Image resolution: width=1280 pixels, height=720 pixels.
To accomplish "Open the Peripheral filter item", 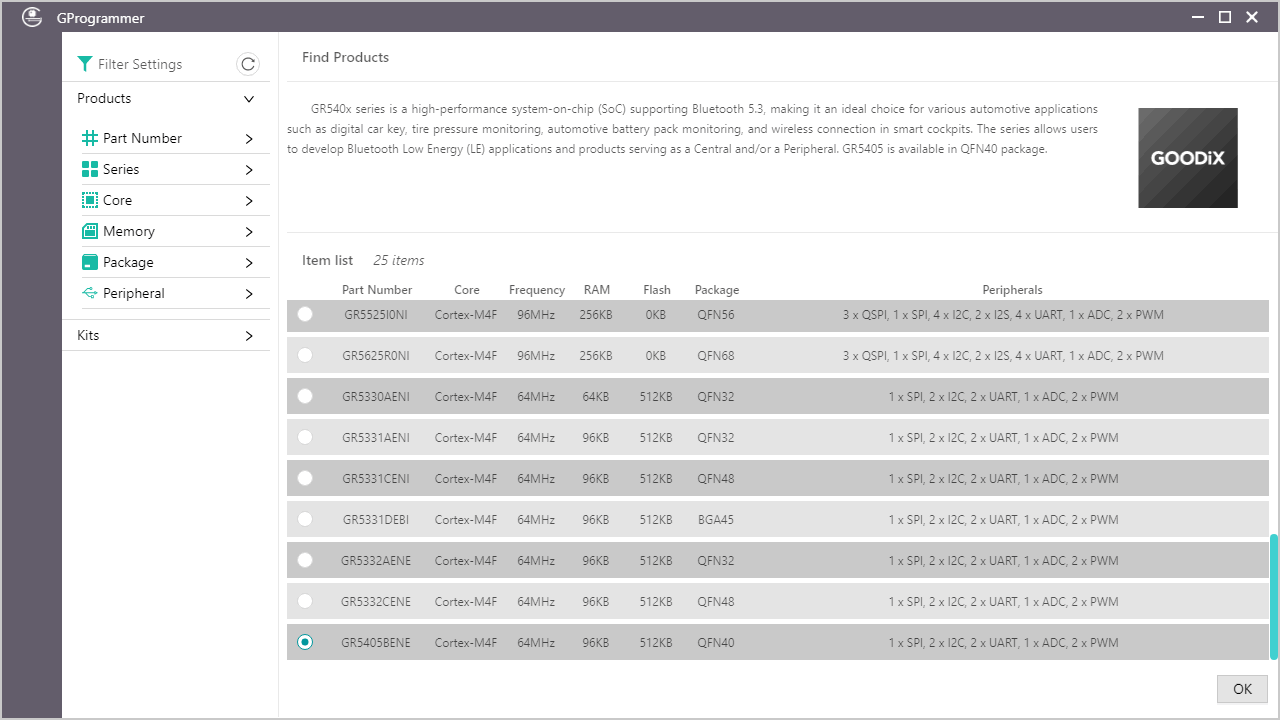I will tap(133, 293).
